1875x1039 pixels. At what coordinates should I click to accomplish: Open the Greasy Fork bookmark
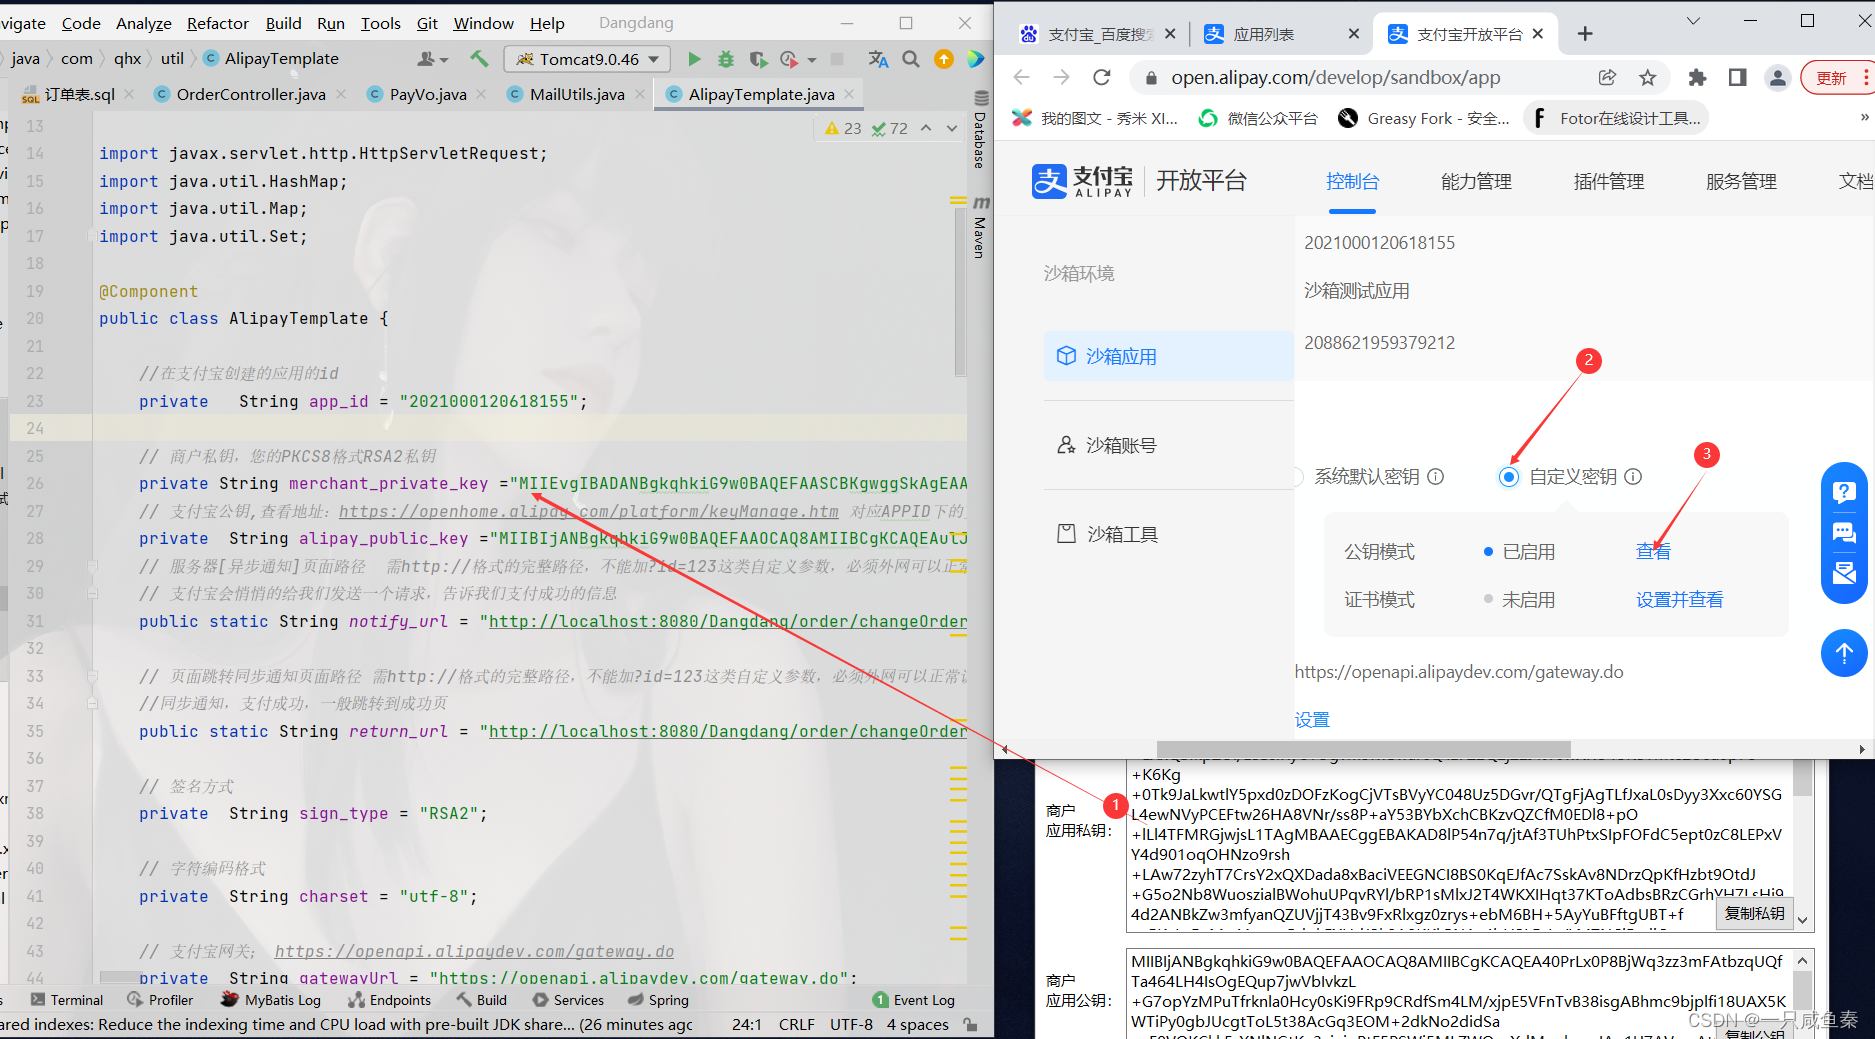coord(1424,118)
